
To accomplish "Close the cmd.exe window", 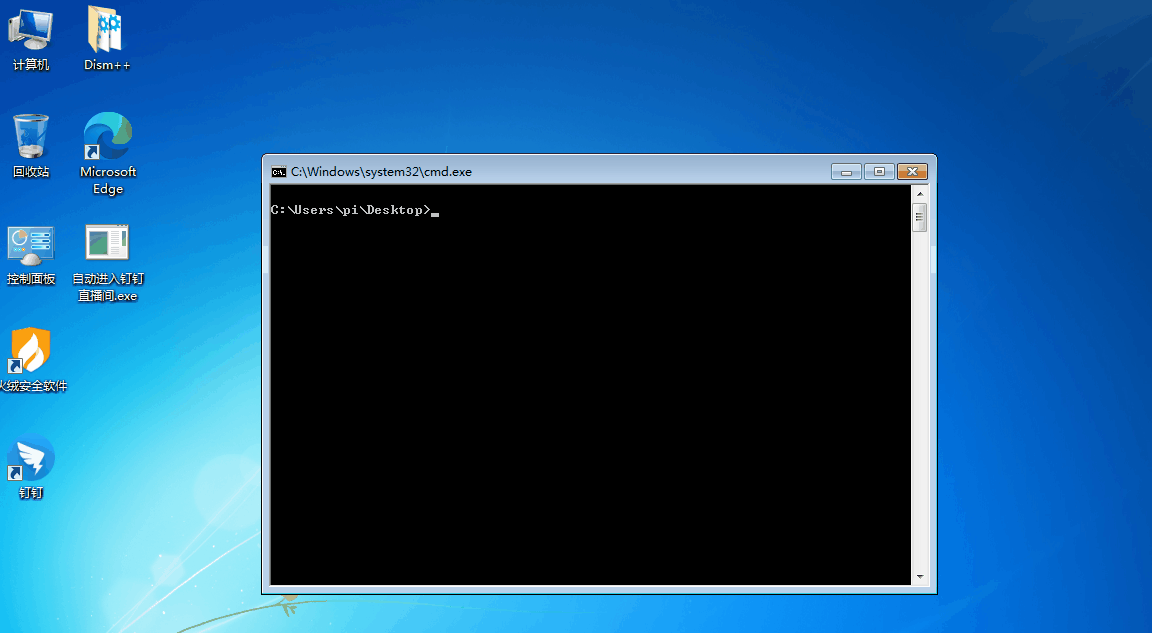I will 912,172.
